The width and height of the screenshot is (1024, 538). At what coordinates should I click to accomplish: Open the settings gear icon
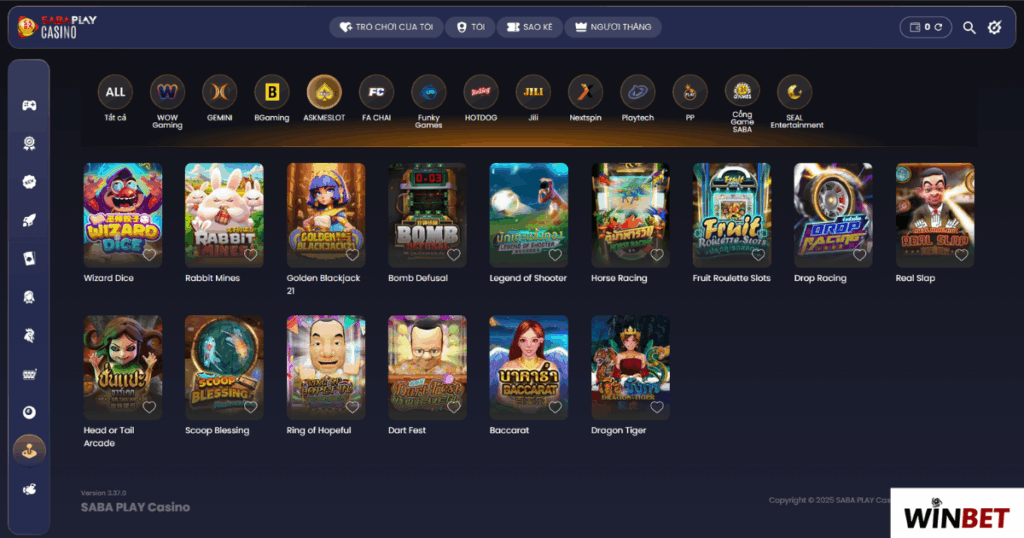[995, 27]
